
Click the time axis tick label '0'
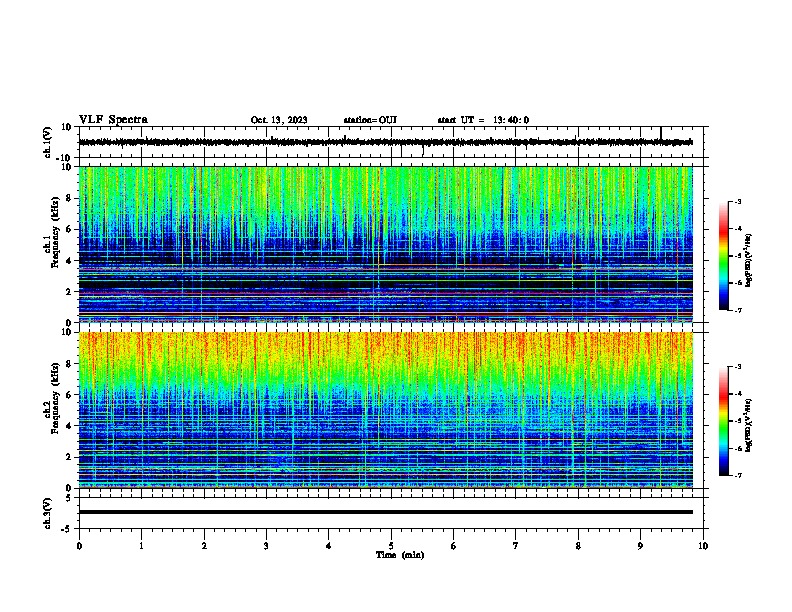pos(79,546)
